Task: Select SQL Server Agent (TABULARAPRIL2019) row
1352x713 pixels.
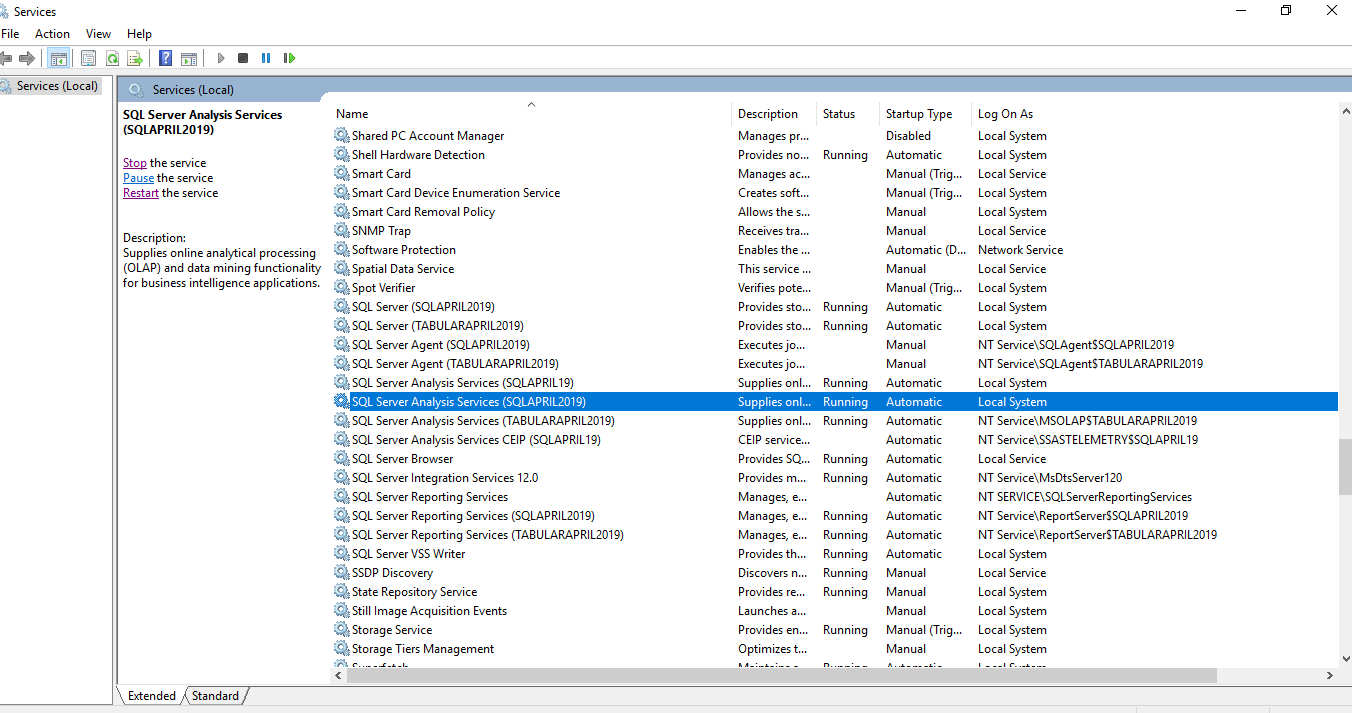Action: (x=835, y=364)
